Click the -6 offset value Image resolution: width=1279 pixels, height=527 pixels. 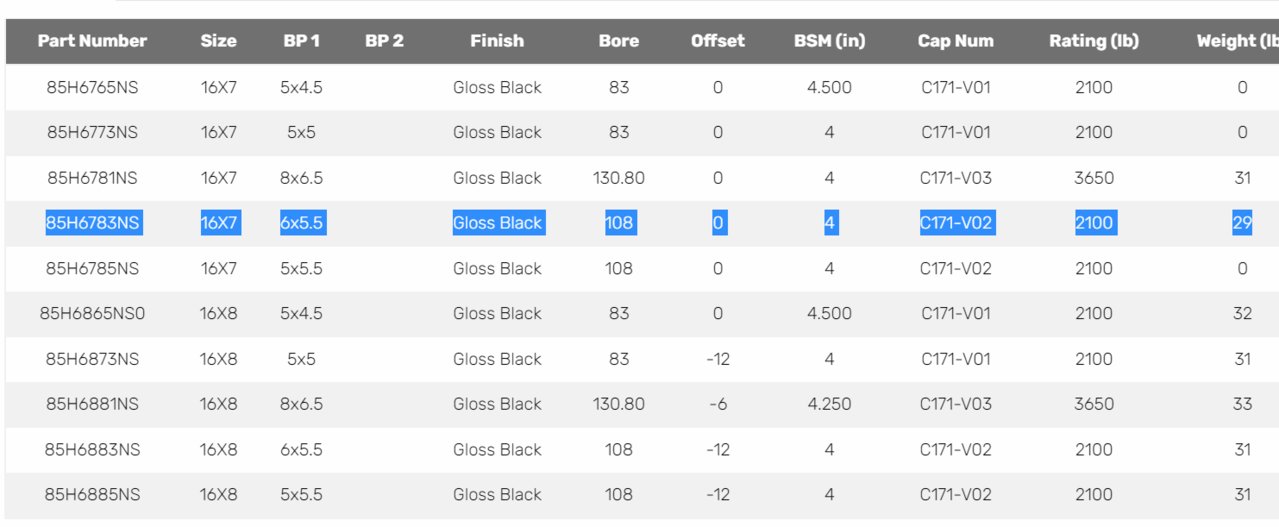pyautogui.click(x=718, y=404)
